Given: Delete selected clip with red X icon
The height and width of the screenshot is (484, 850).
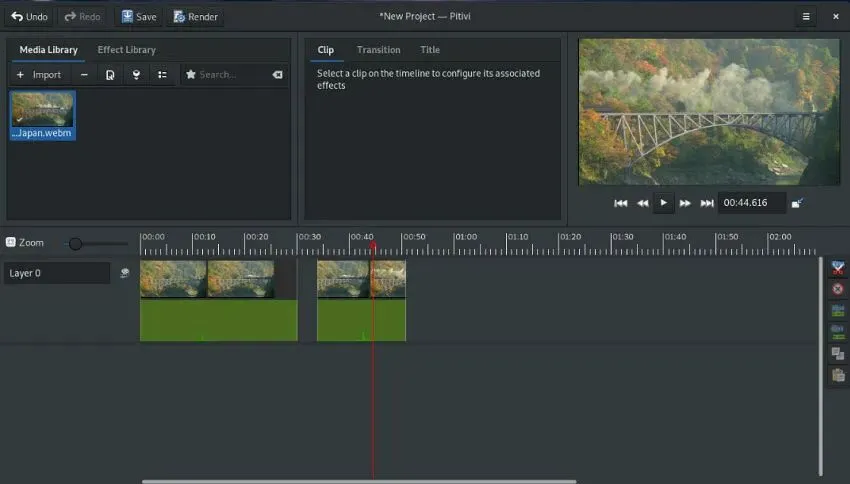Looking at the screenshot, I should pos(838,289).
